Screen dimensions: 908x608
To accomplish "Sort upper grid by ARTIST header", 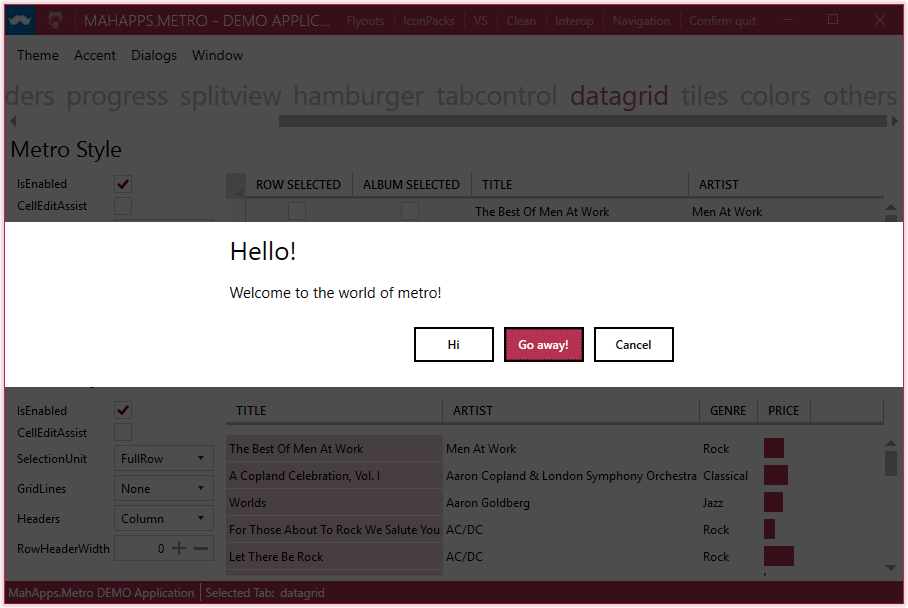I will (786, 185).
